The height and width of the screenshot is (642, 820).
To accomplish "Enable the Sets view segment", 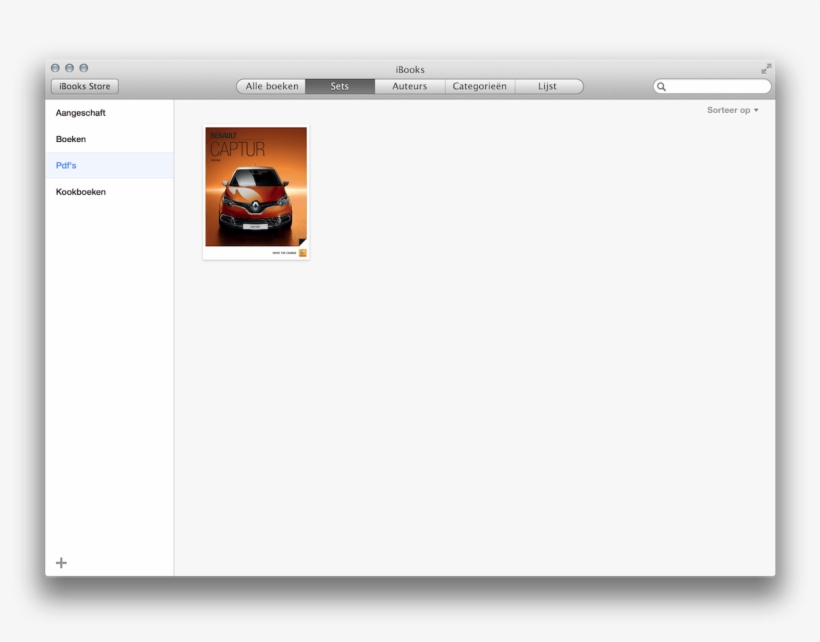I will click(340, 86).
